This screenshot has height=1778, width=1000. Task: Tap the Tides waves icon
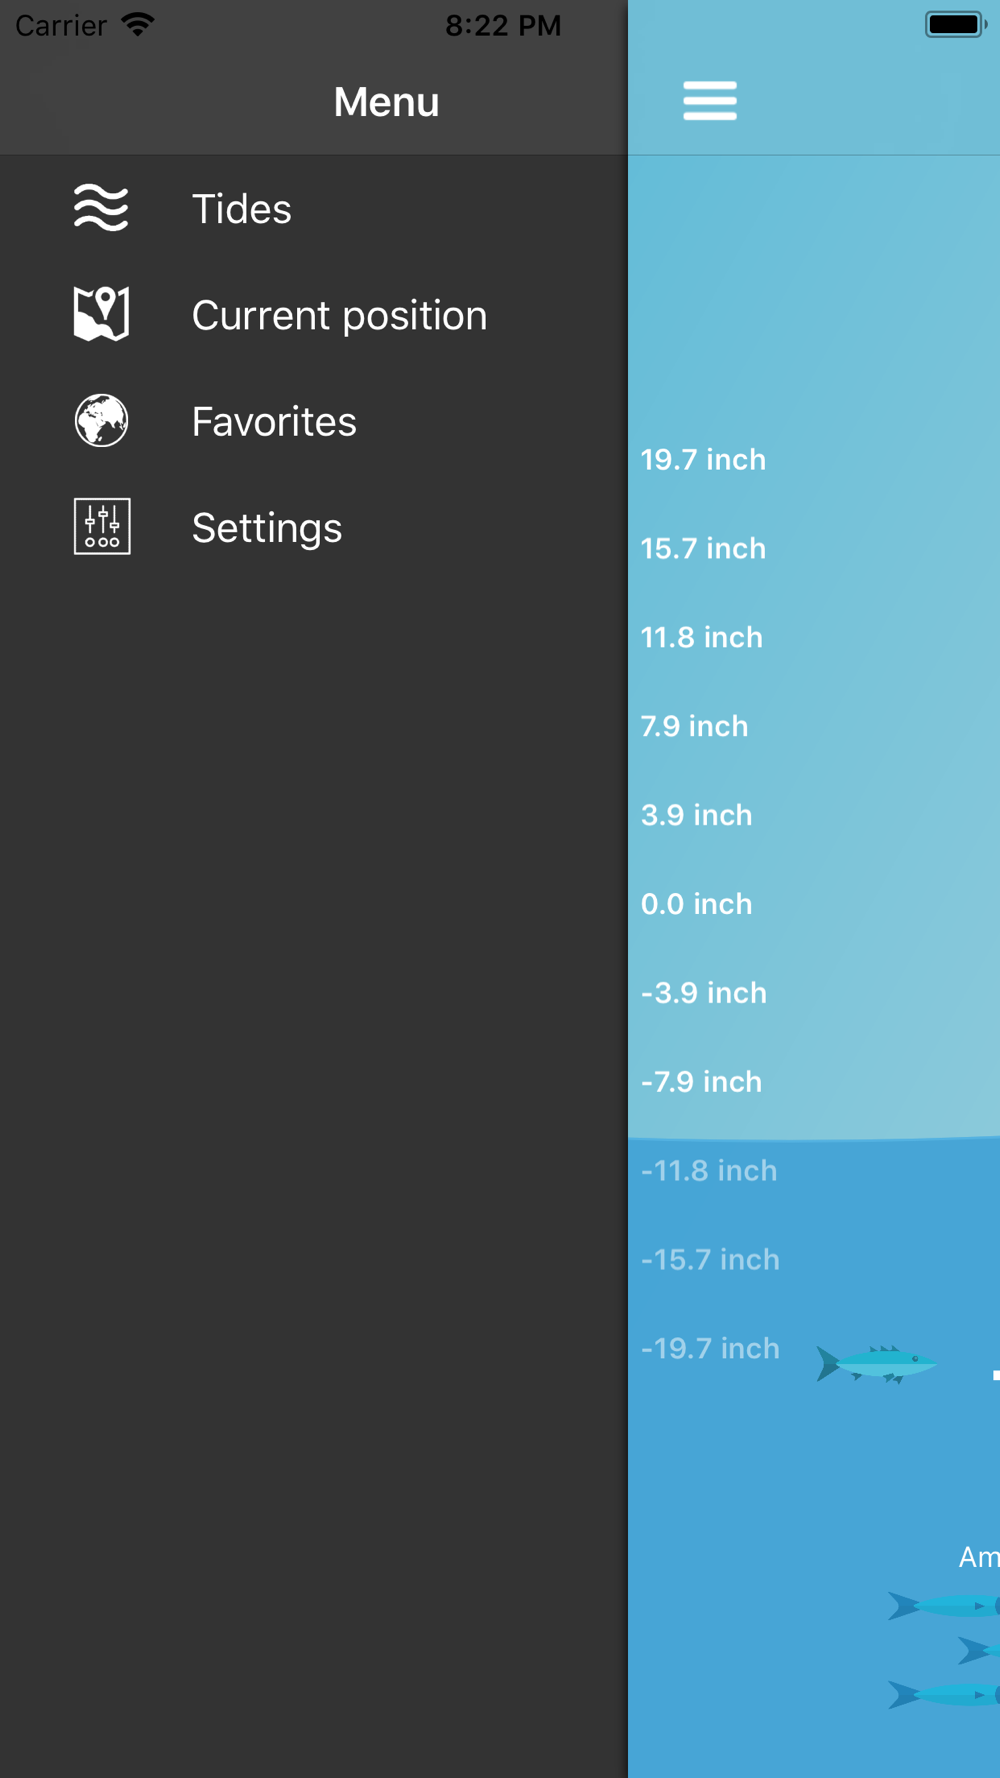101,208
